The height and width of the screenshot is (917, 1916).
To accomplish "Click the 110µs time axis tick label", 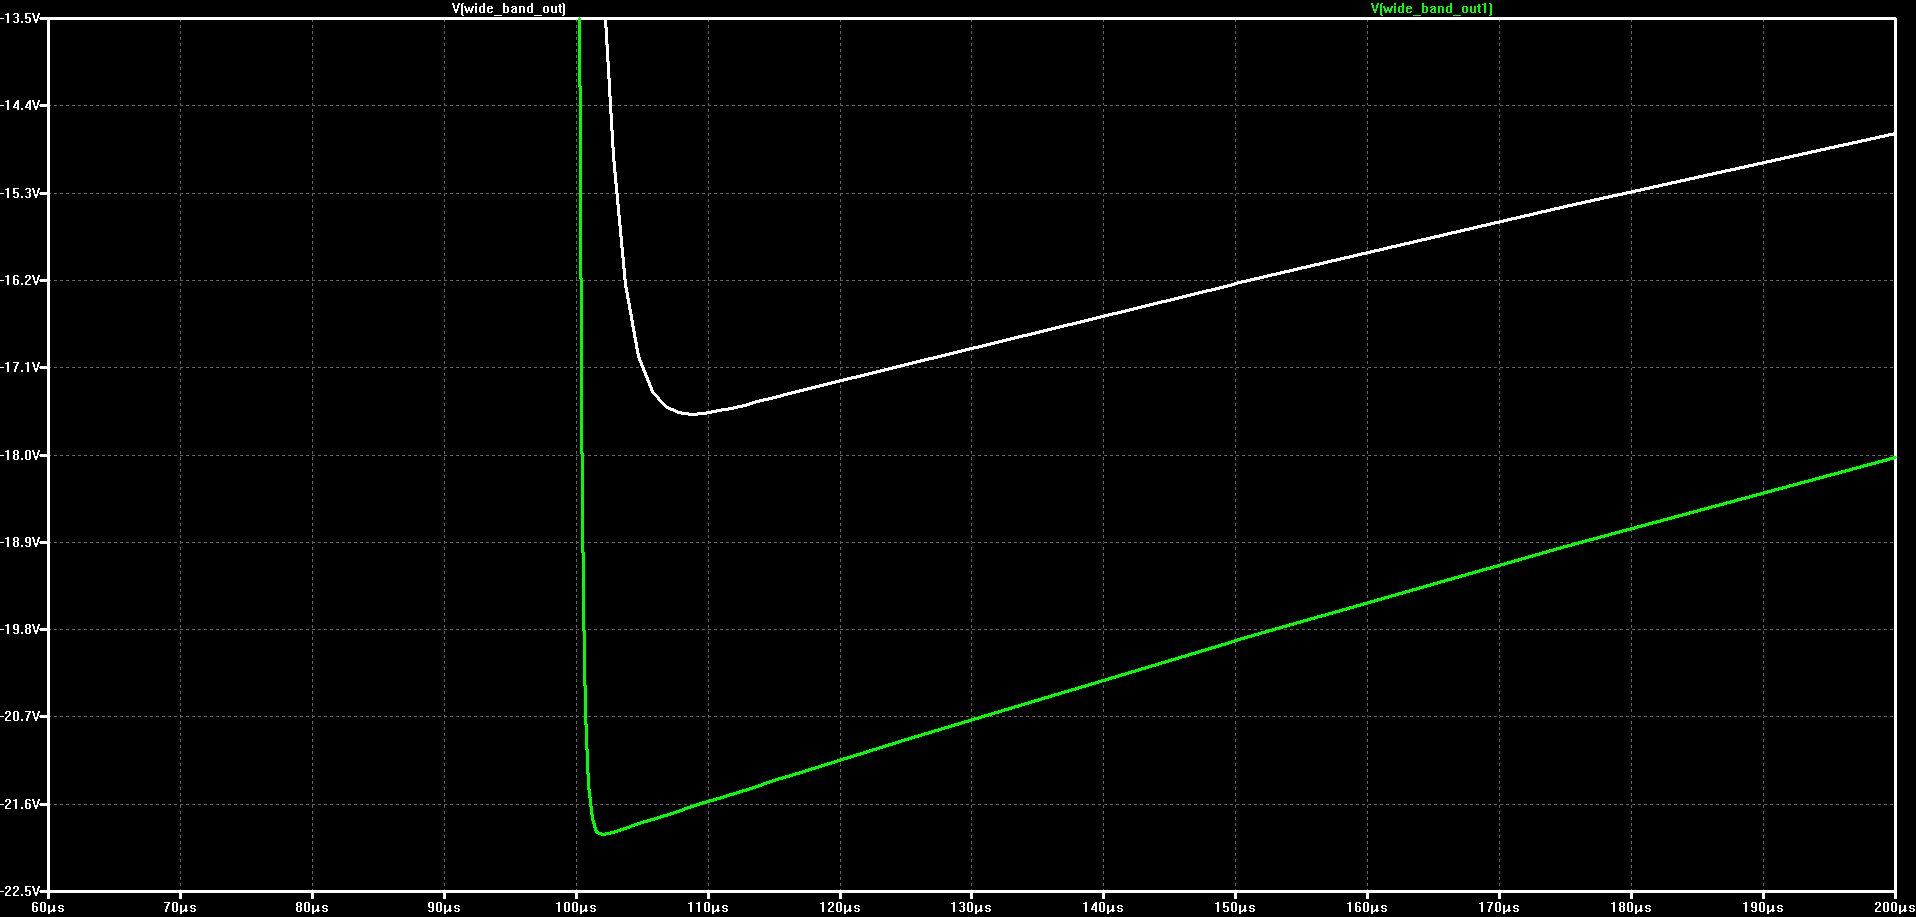I will tap(708, 908).
